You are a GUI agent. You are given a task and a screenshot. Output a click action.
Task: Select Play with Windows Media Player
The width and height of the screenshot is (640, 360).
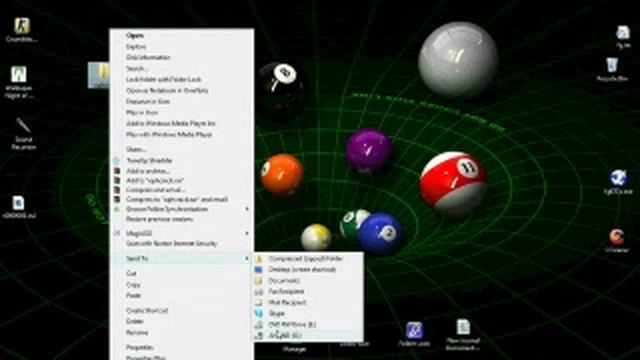click(x=169, y=134)
